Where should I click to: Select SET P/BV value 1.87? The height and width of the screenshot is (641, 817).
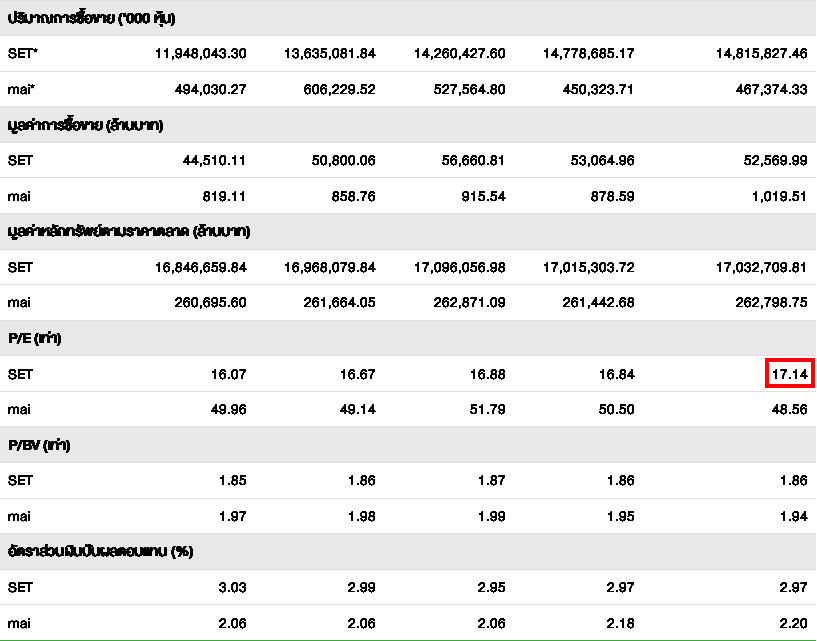point(490,480)
